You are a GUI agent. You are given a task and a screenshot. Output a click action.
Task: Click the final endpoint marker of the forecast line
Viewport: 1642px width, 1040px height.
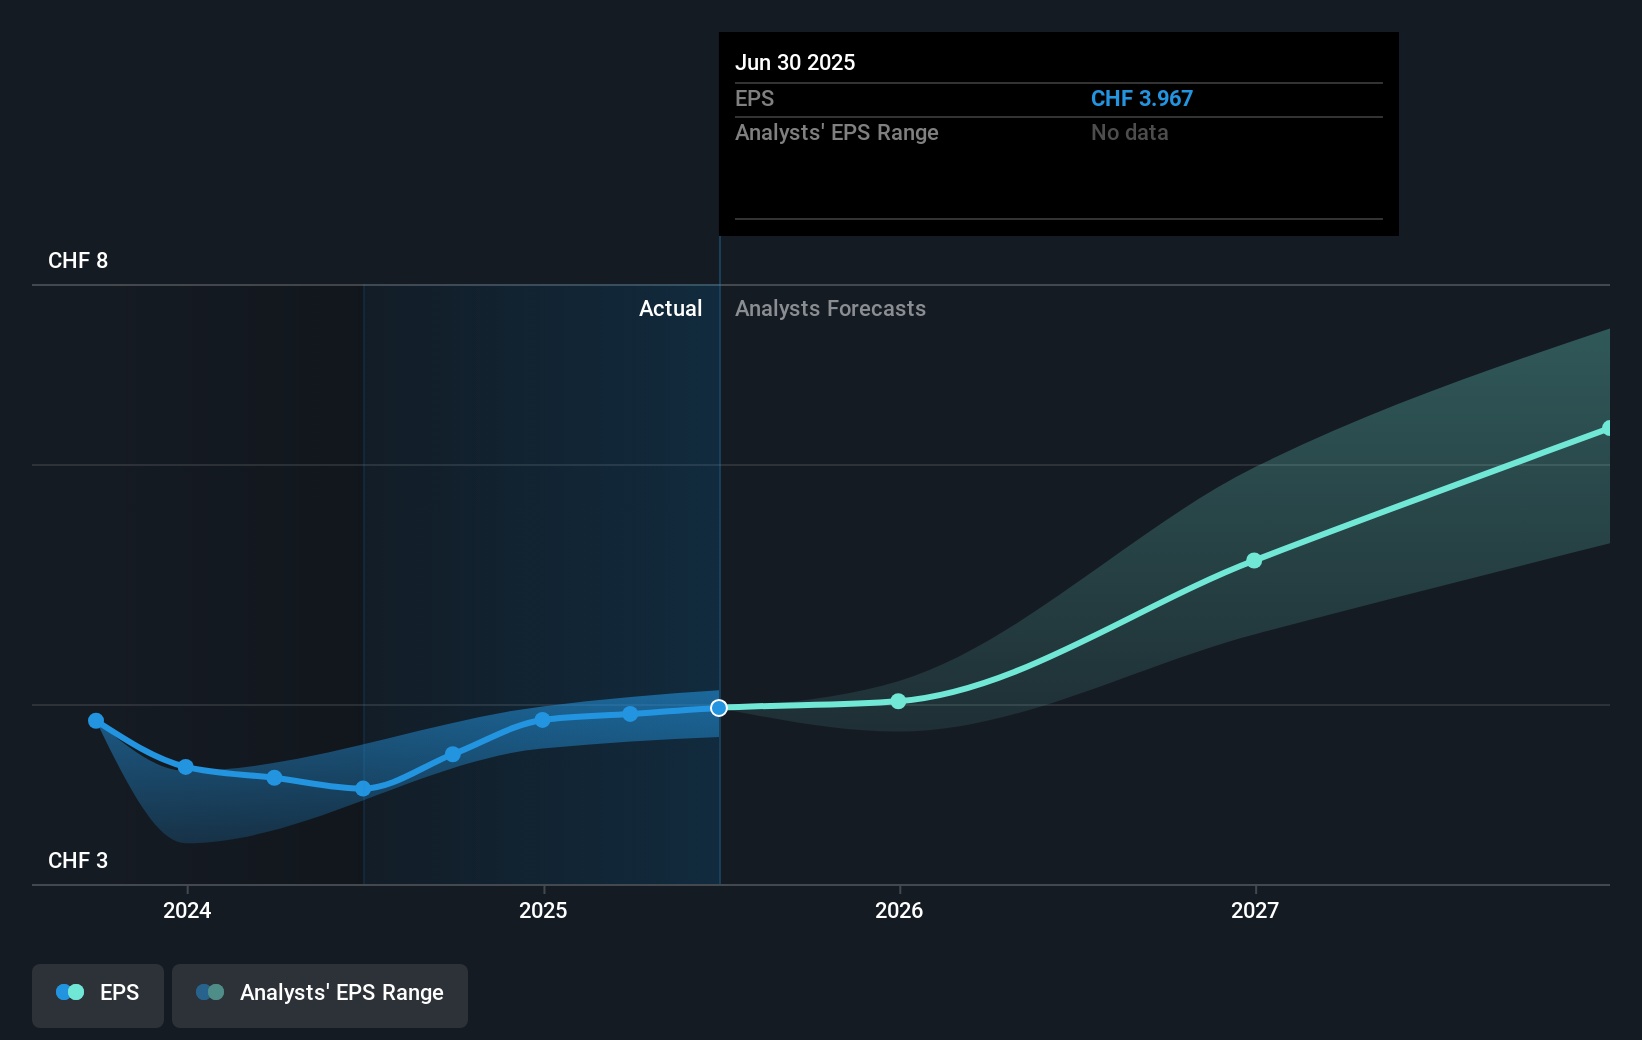pyautogui.click(x=1606, y=428)
